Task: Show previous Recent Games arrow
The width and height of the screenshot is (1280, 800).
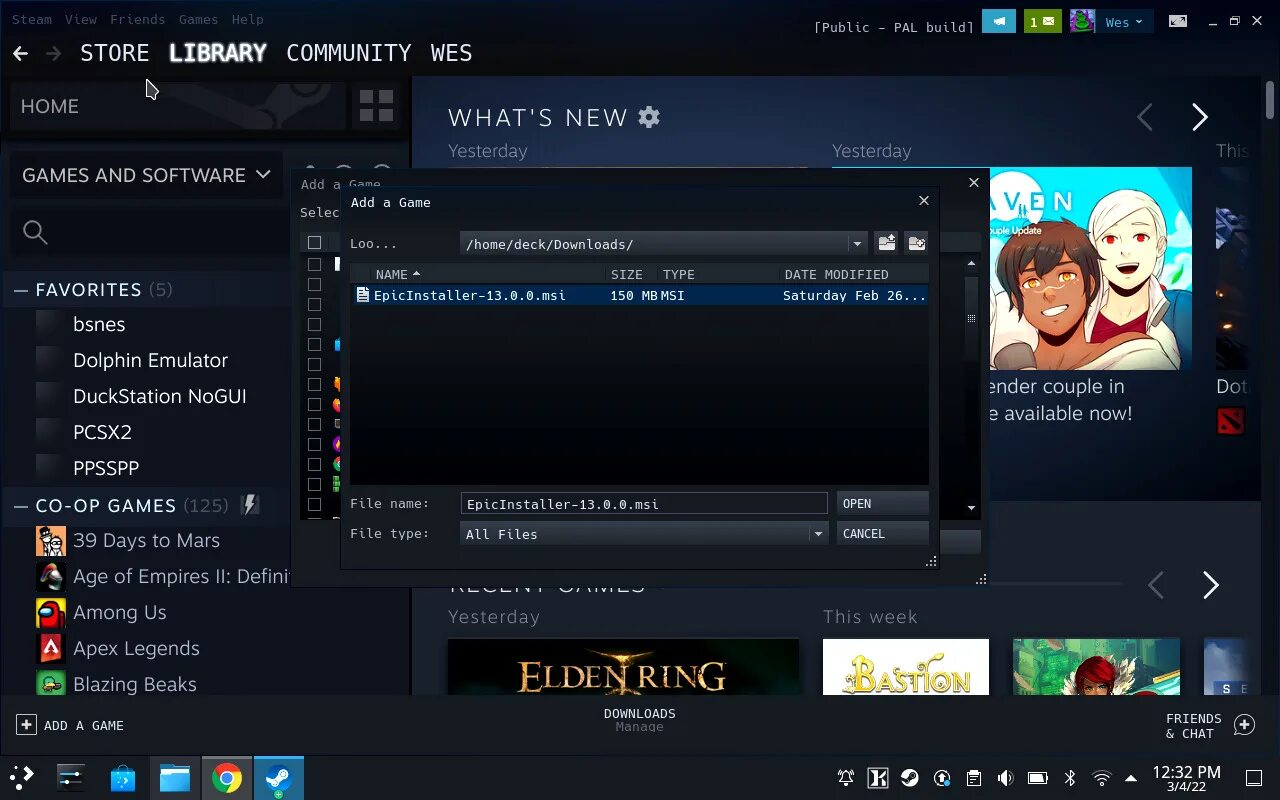Action: pyautogui.click(x=1156, y=585)
